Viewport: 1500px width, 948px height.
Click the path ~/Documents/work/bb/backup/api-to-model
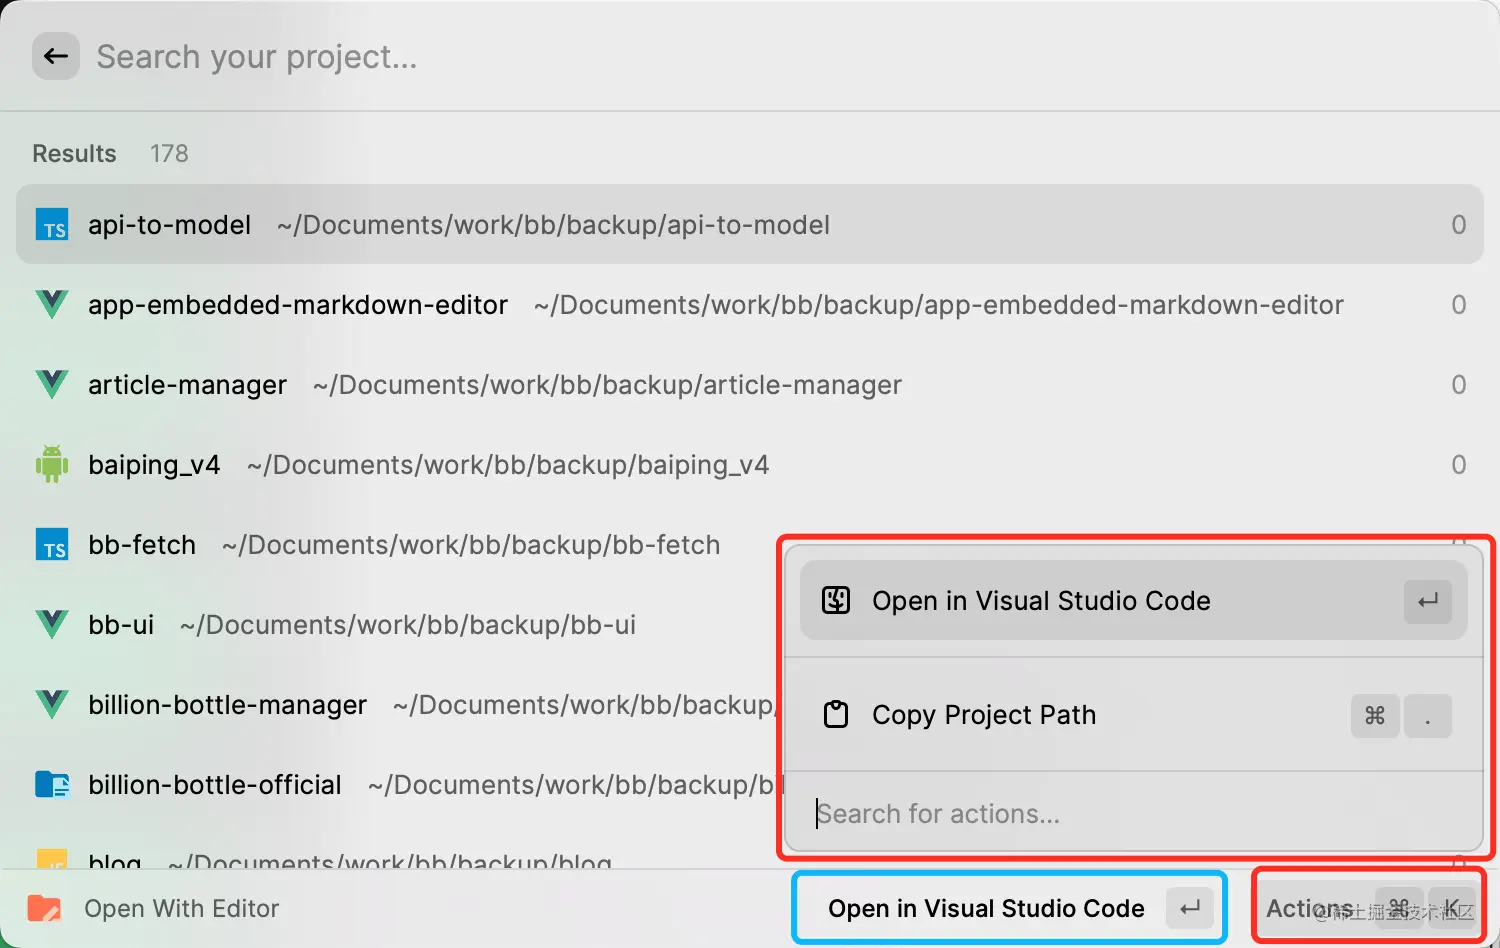[554, 225]
